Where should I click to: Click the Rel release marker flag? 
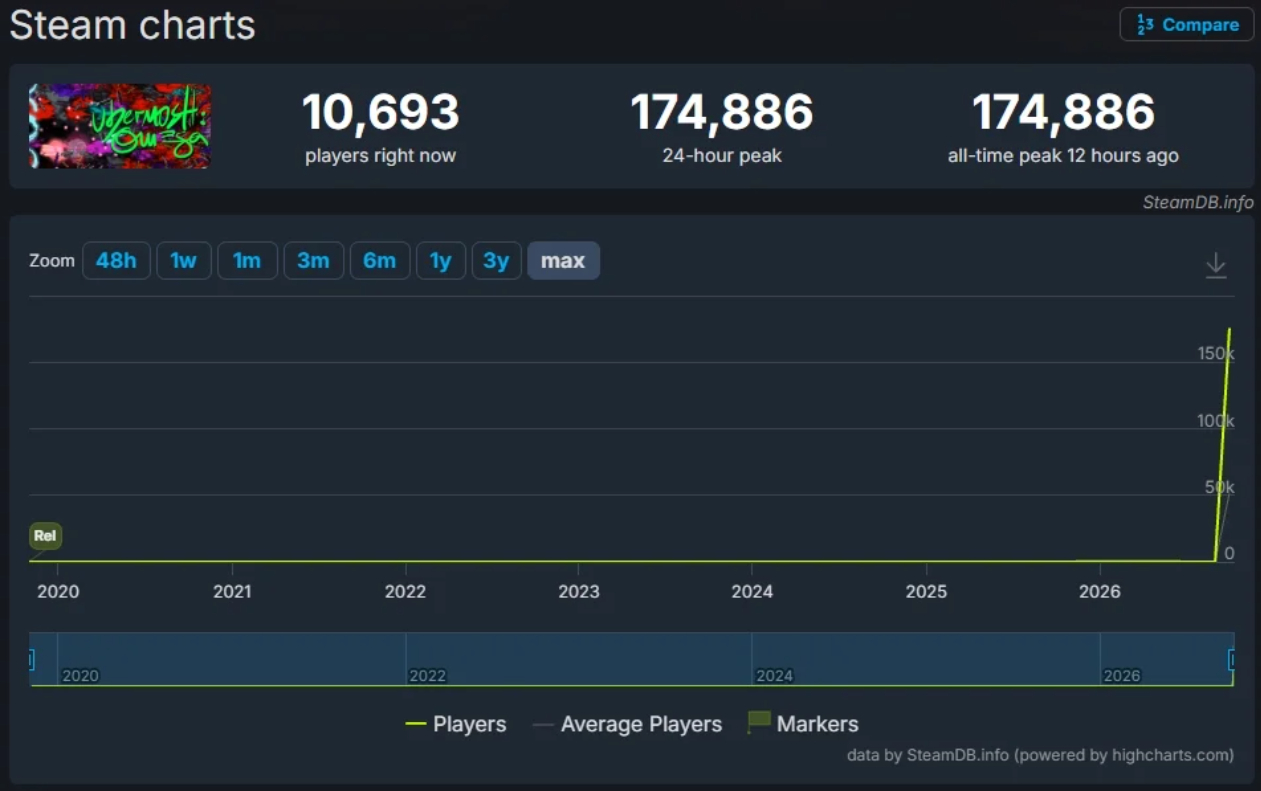[x=45, y=536]
